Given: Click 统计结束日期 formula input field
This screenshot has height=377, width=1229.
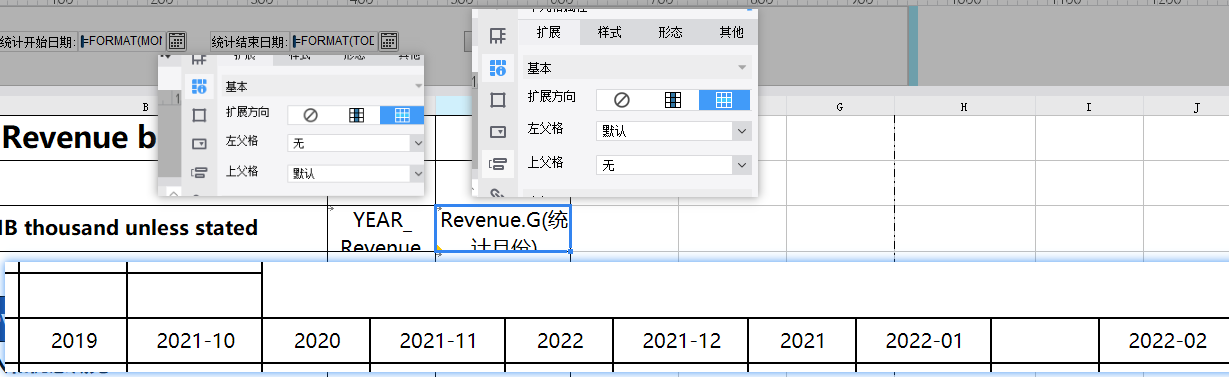Looking at the screenshot, I should tap(333, 41).
